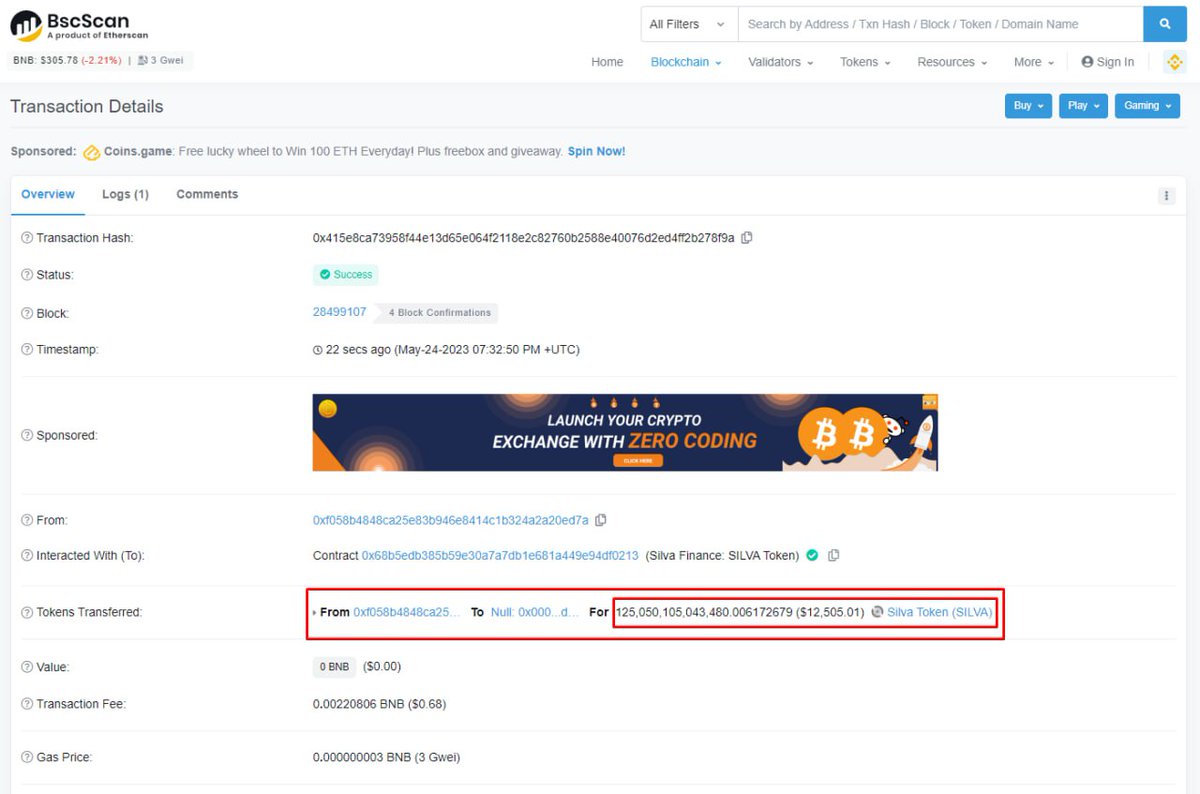Expand the Tokens menu
This screenshot has width=1200, height=794.
pos(865,62)
